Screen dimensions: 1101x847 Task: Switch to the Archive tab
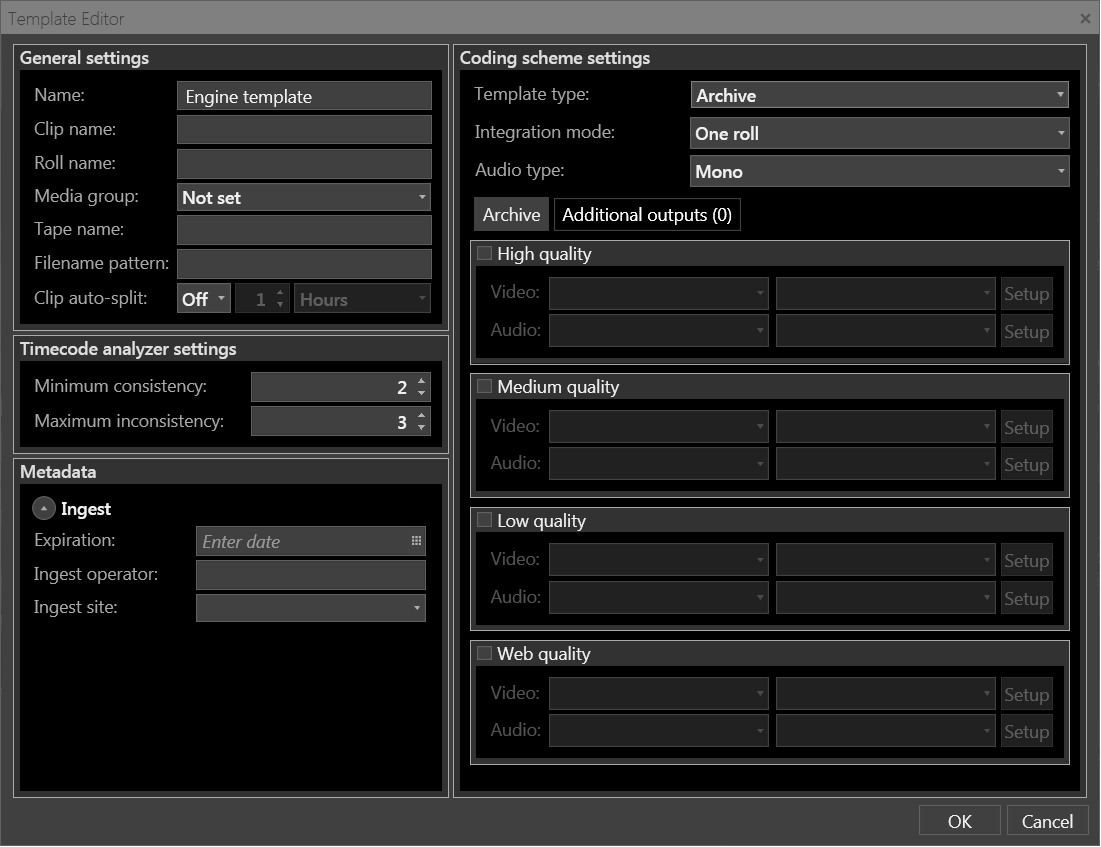coord(511,215)
